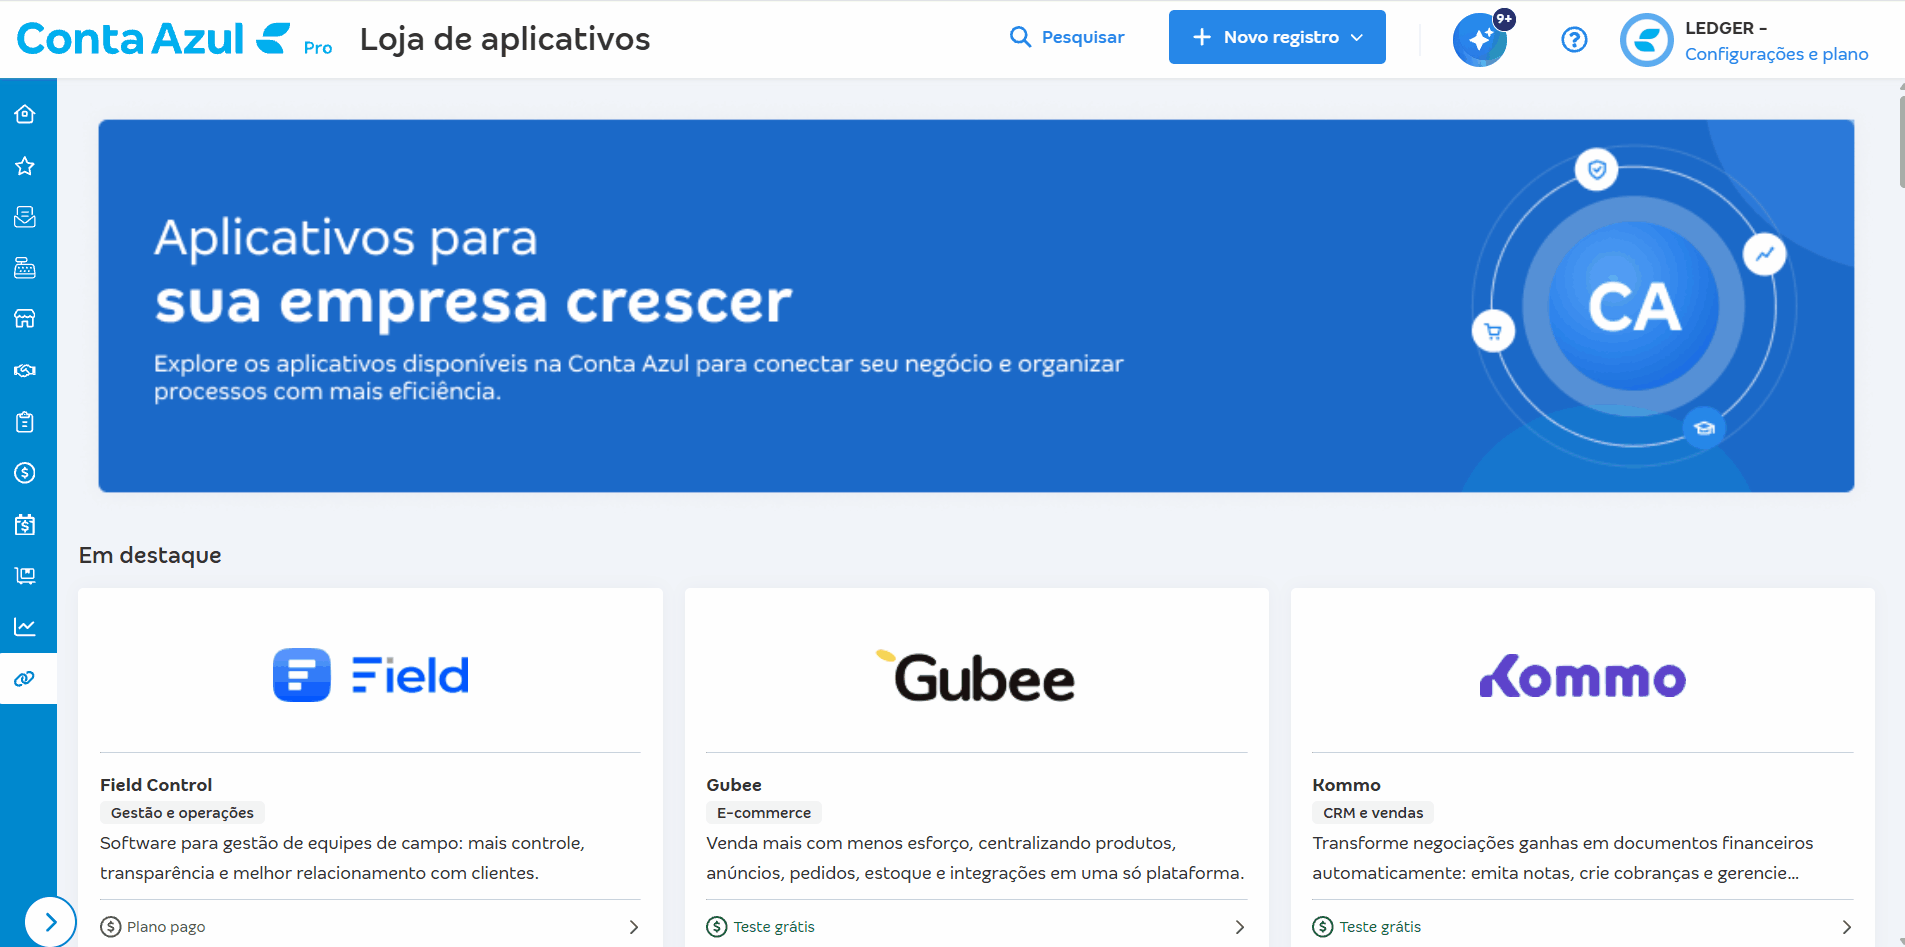1905x947 pixels.
Task: Open the Novo registro dropdown
Action: click(x=1277, y=37)
